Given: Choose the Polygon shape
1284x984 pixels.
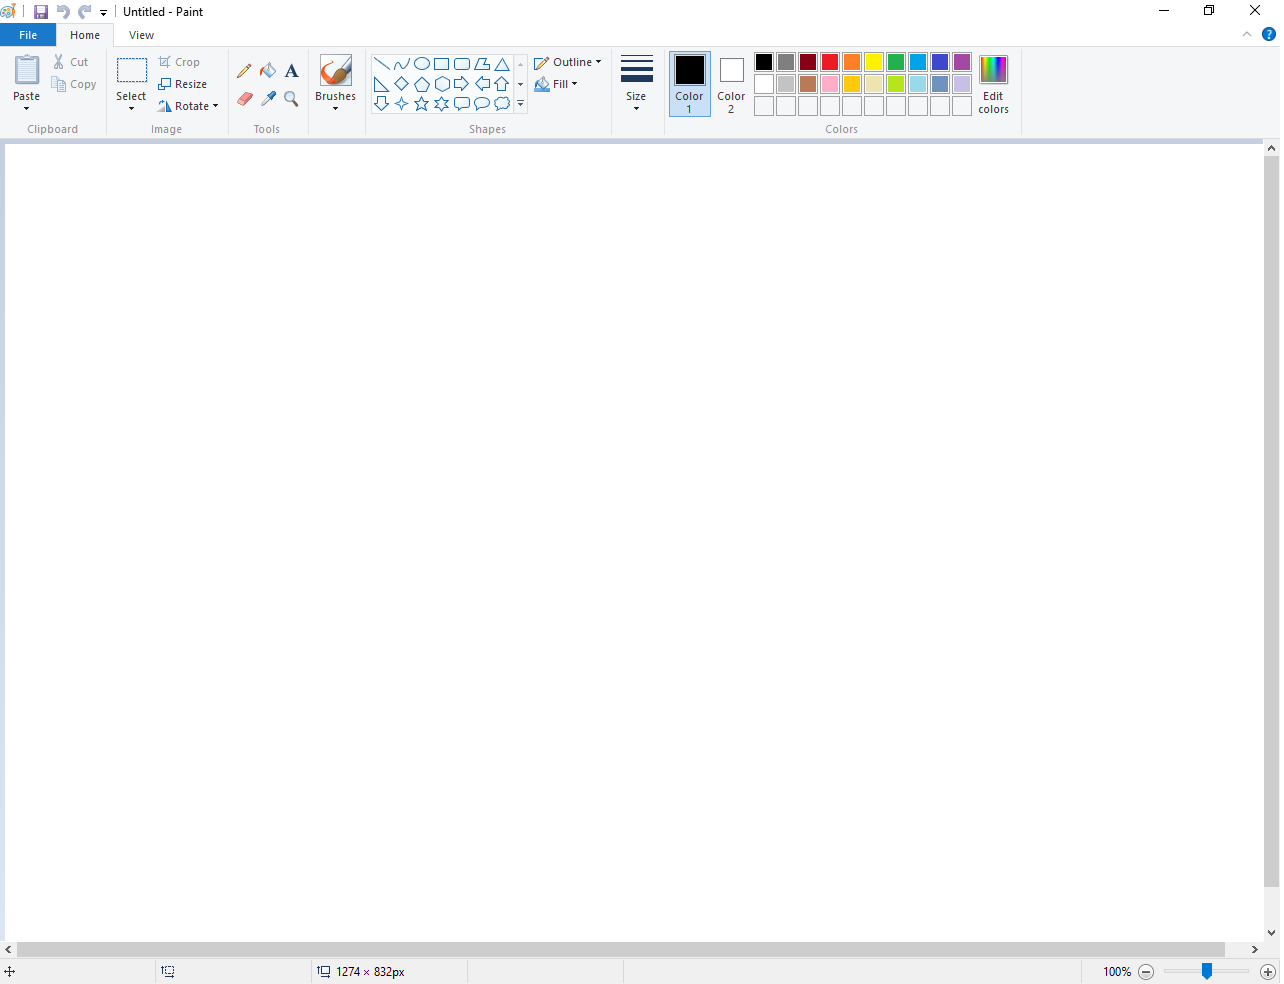Looking at the screenshot, I should [482, 64].
